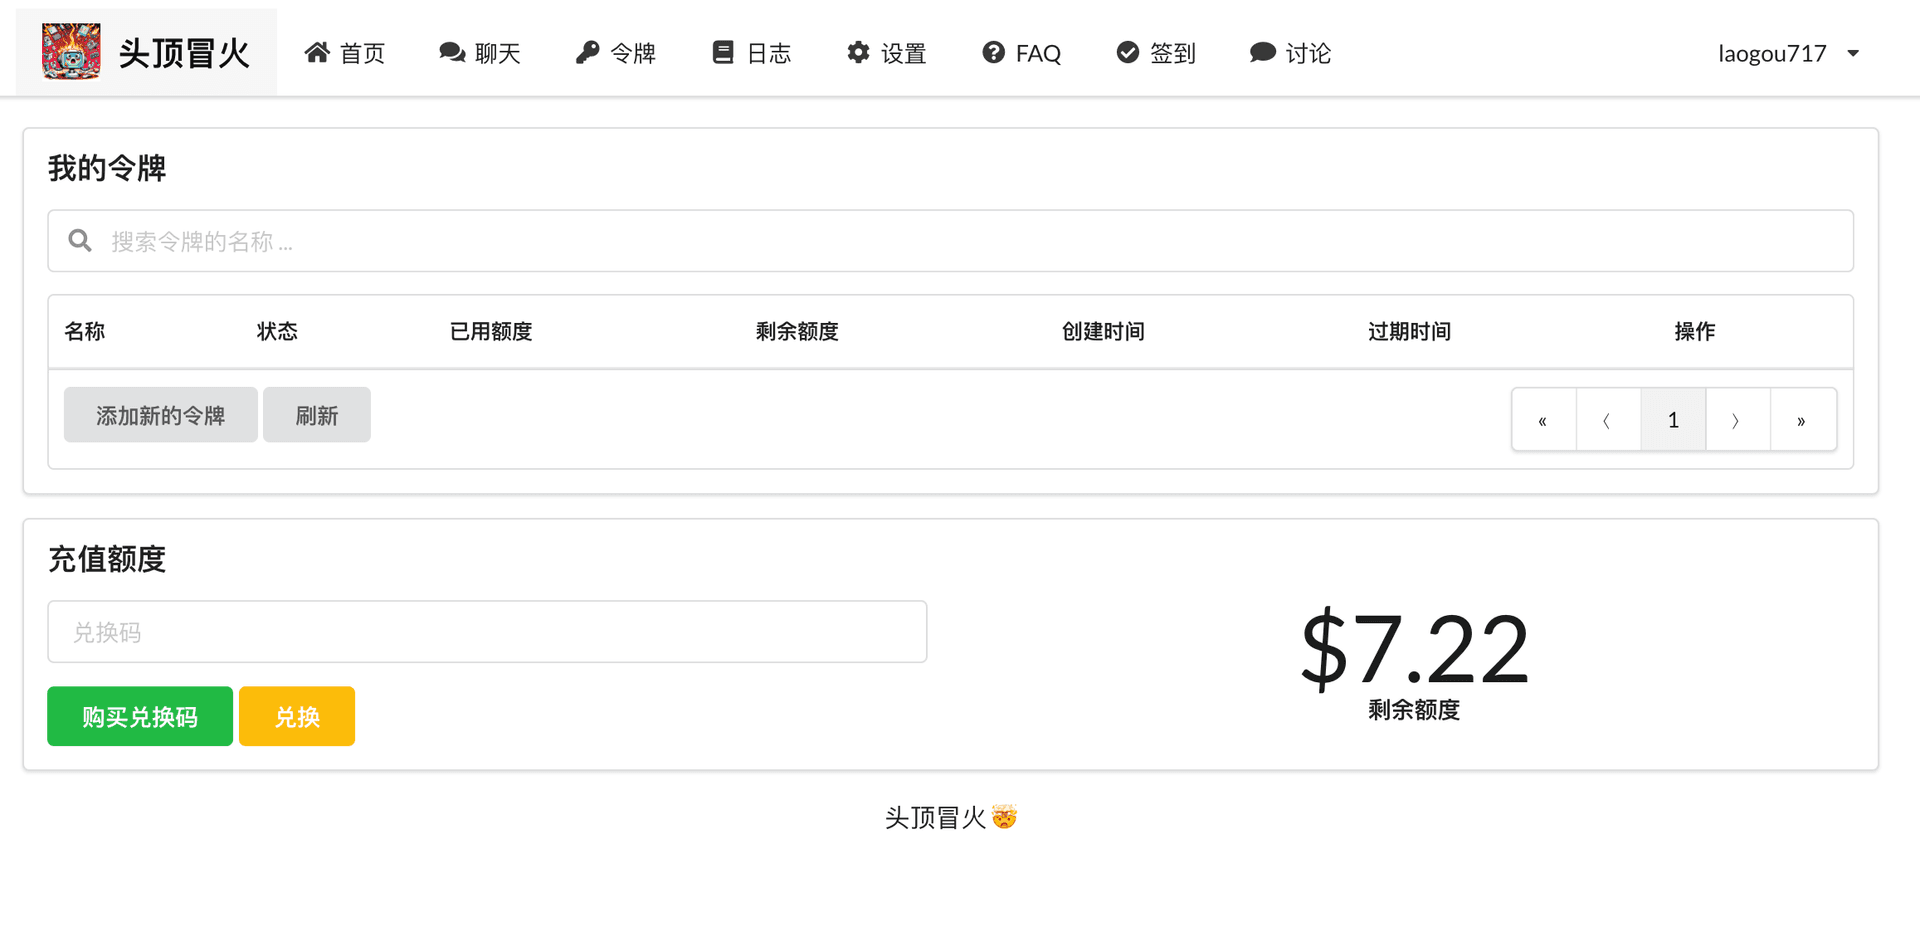Click the 添加新的令牌 button
The image size is (1920, 928).
tap(161, 415)
